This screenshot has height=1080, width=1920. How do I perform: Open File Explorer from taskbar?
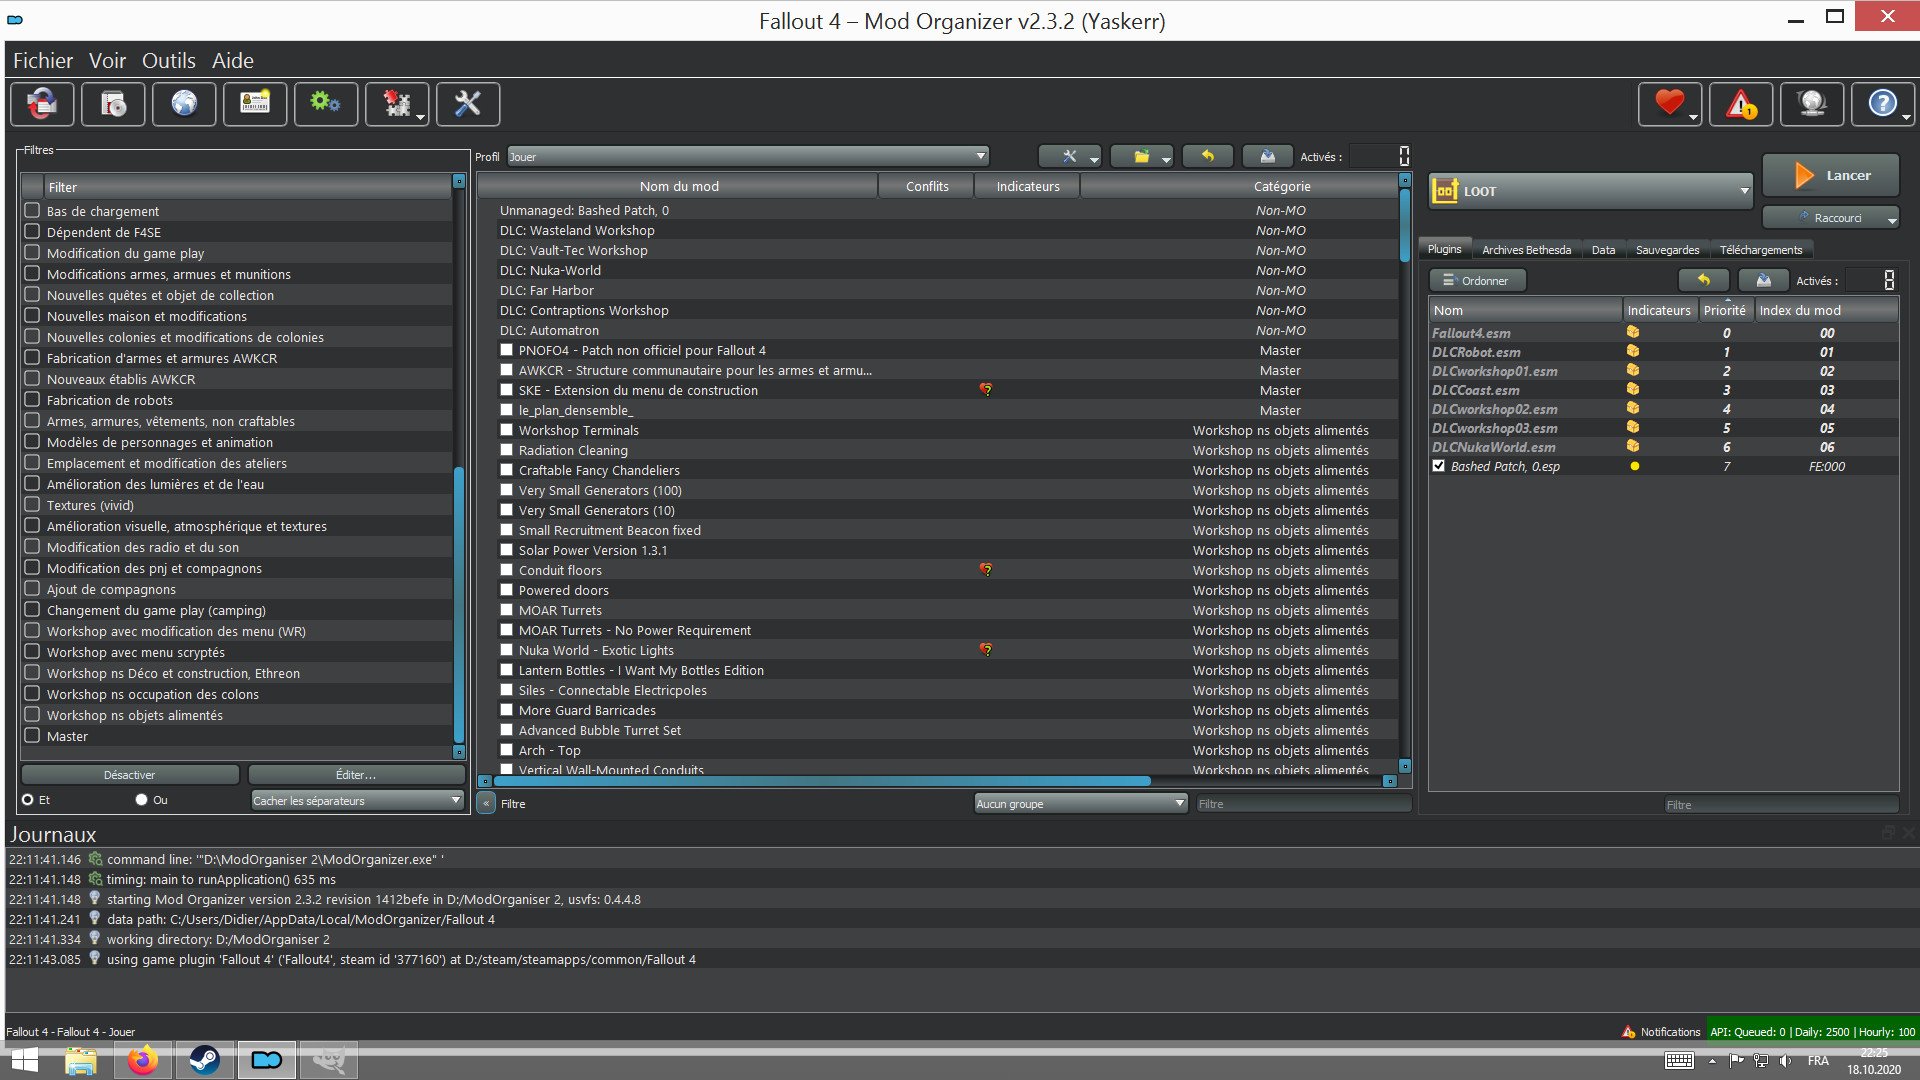80,1060
